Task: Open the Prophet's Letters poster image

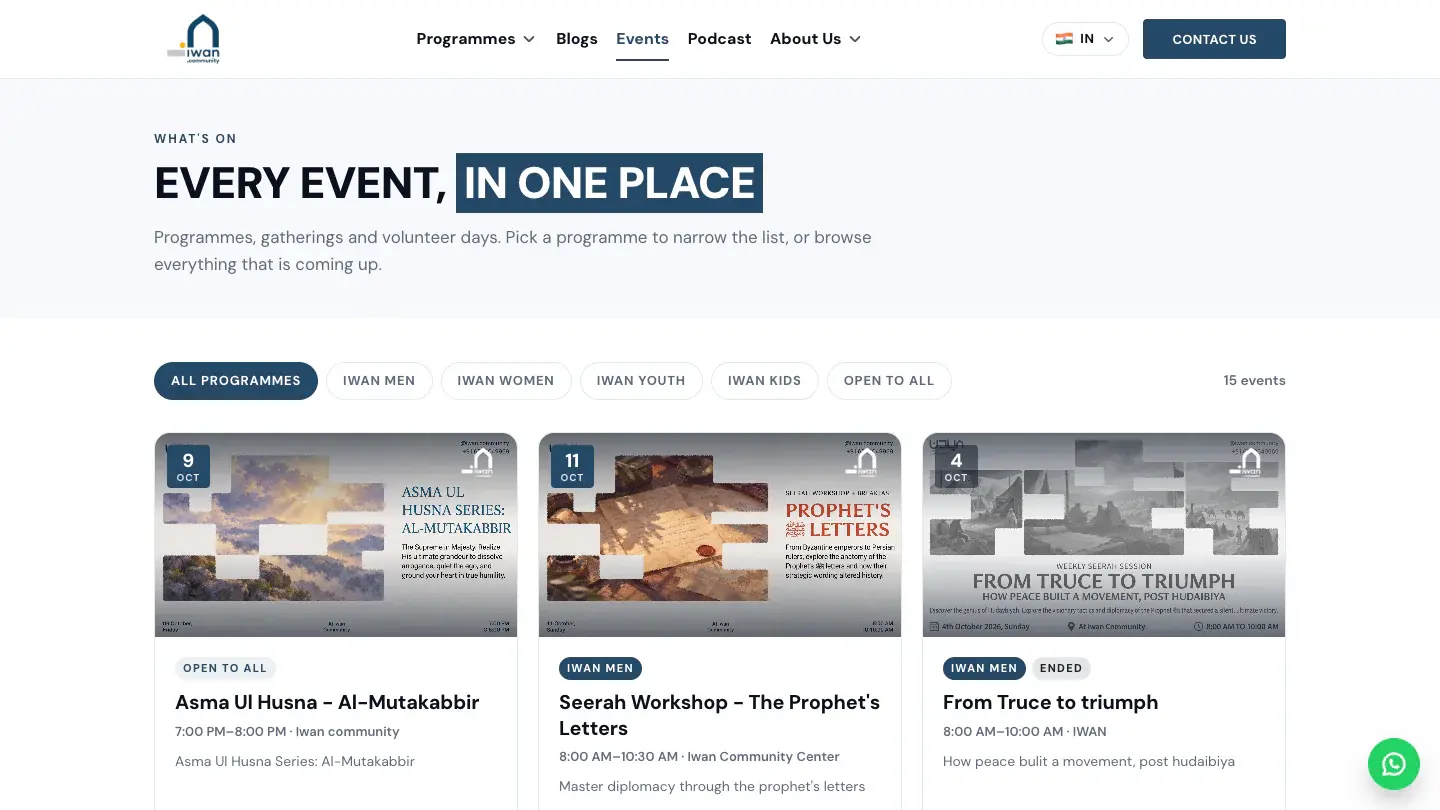Action: pyautogui.click(x=720, y=535)
